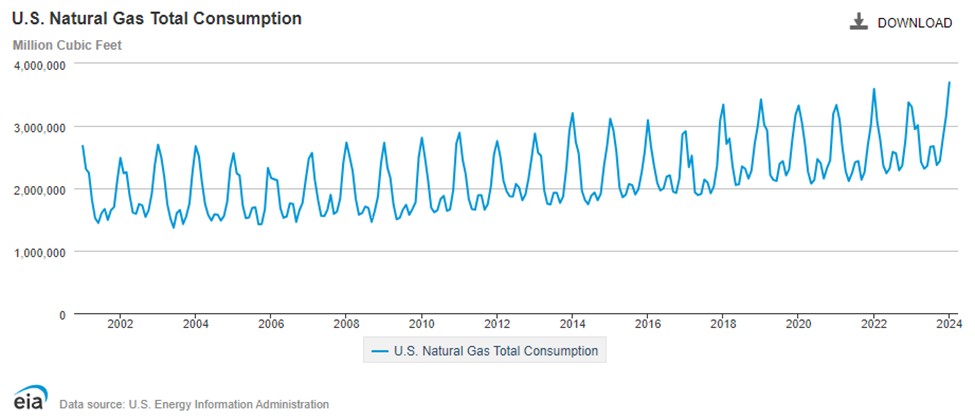Click the 1,000,000 y-axis label
This screenshot has width=975, height=420.
click(40, 252)
